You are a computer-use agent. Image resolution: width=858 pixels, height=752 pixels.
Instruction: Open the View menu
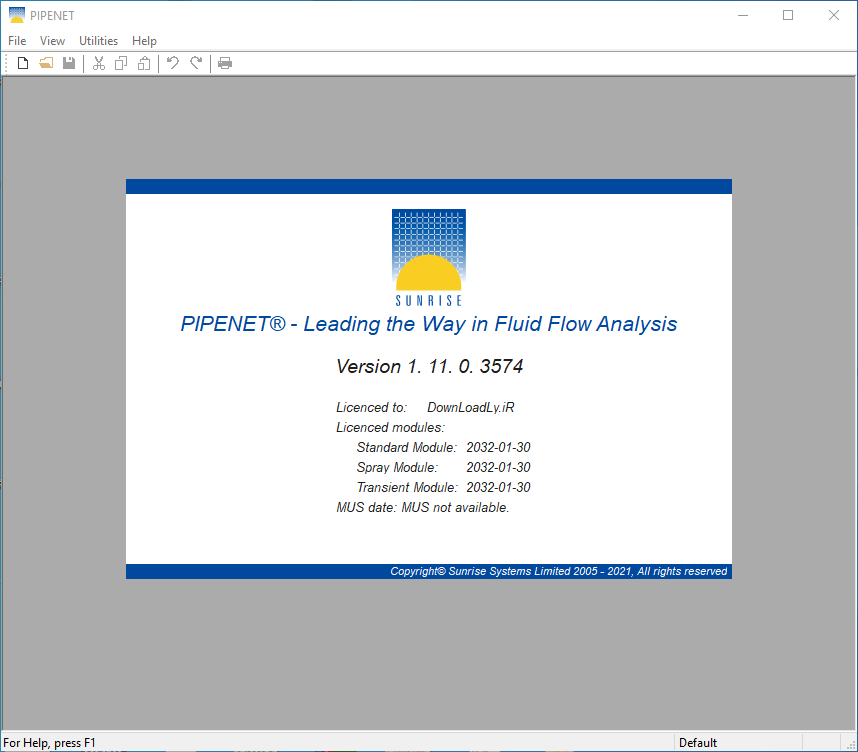click(52, 41)
